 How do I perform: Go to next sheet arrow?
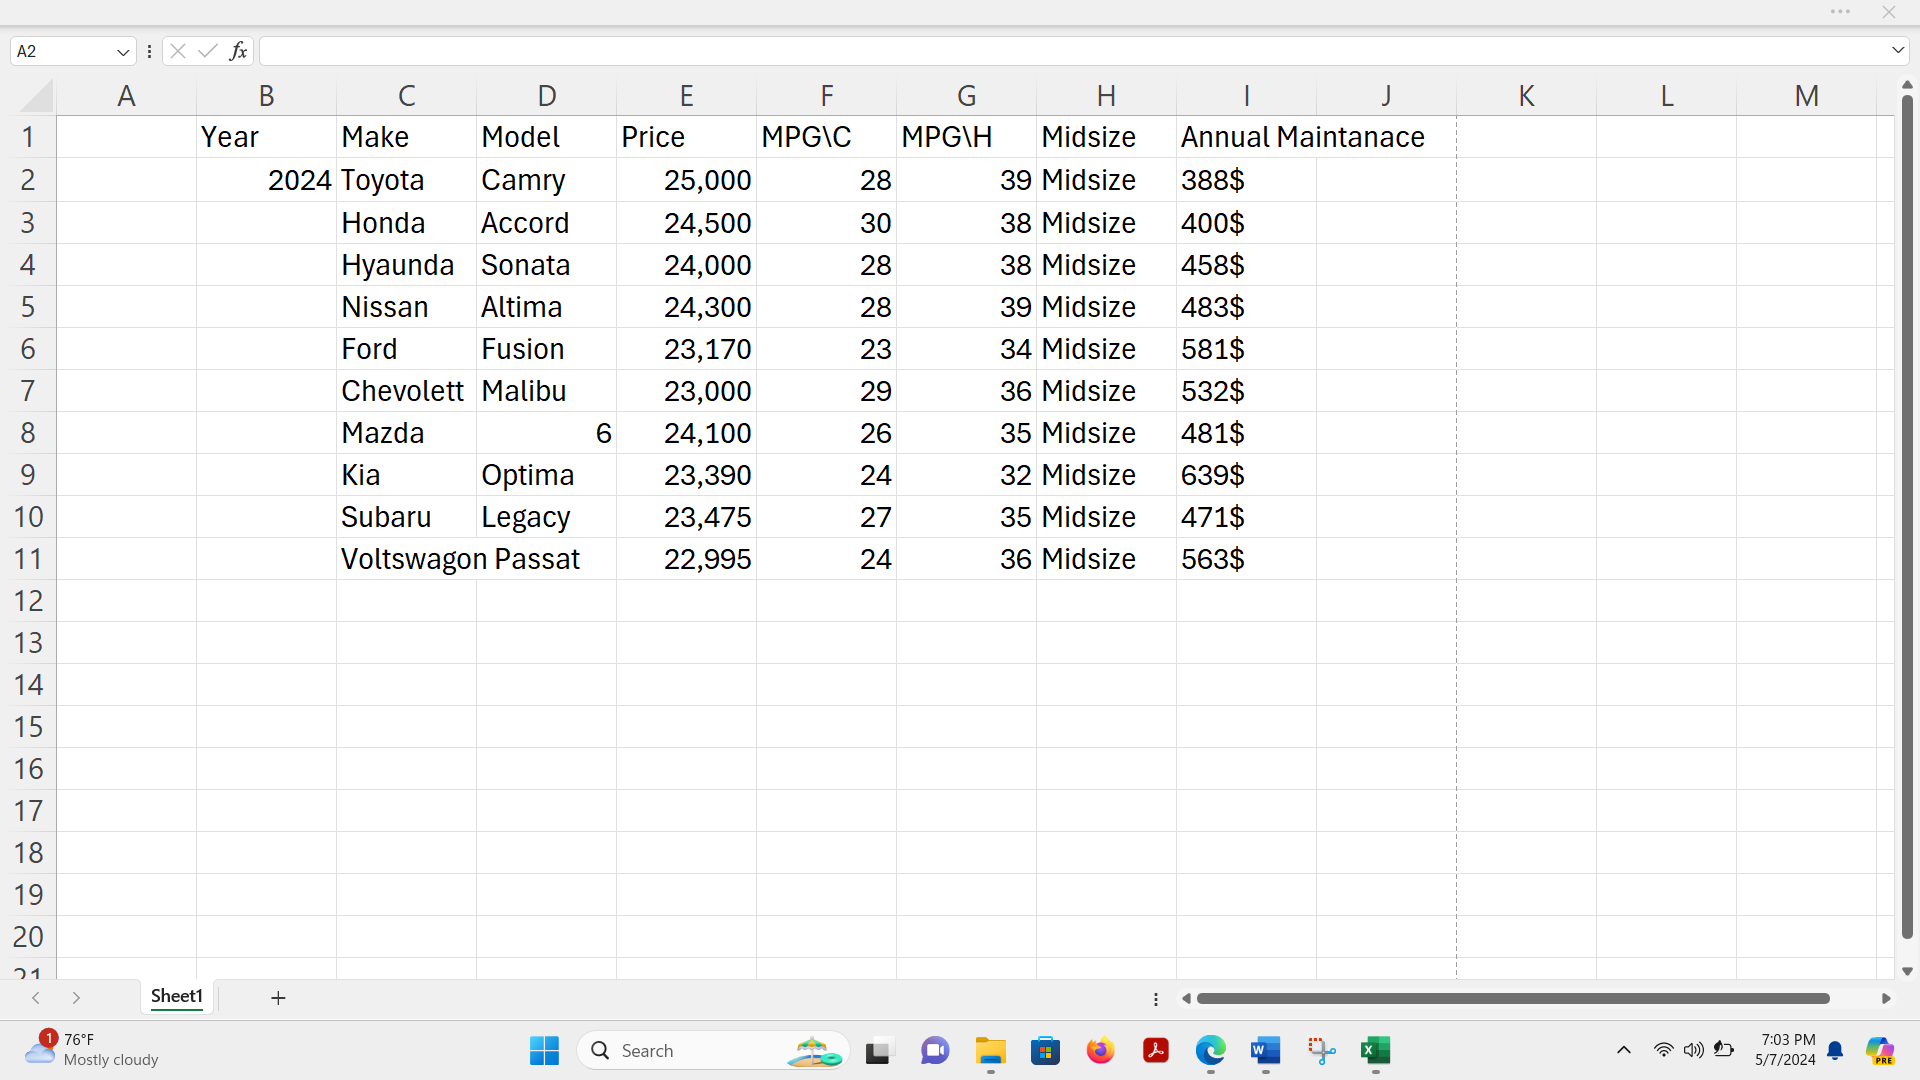[x=76, y=998]
